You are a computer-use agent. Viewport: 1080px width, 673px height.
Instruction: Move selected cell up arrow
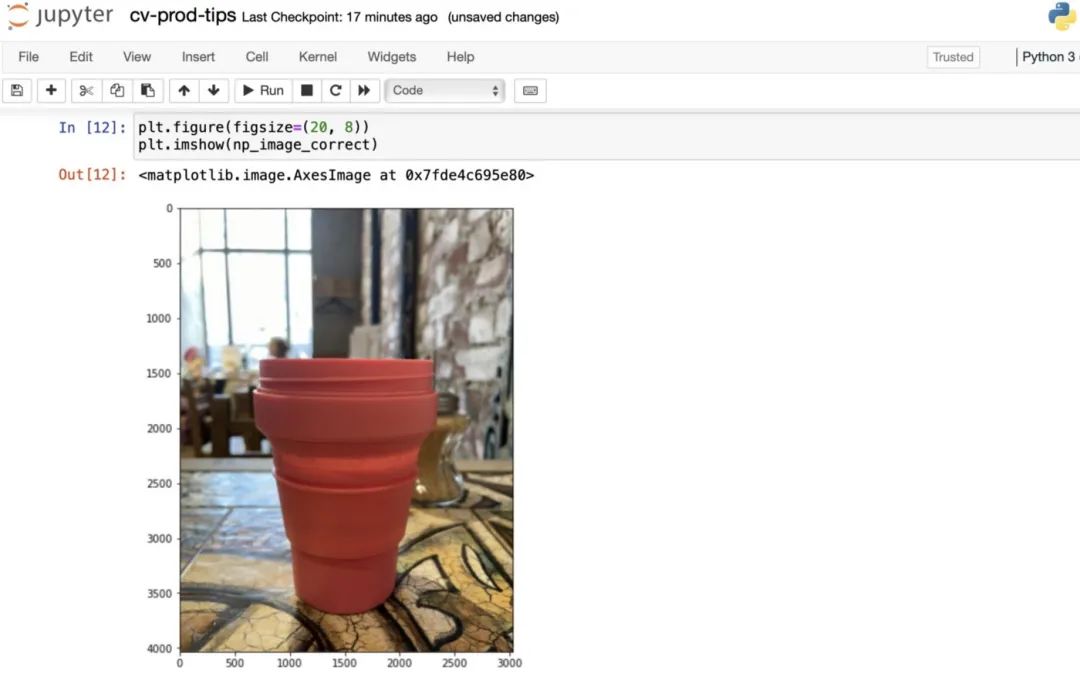tap(184, 90)
